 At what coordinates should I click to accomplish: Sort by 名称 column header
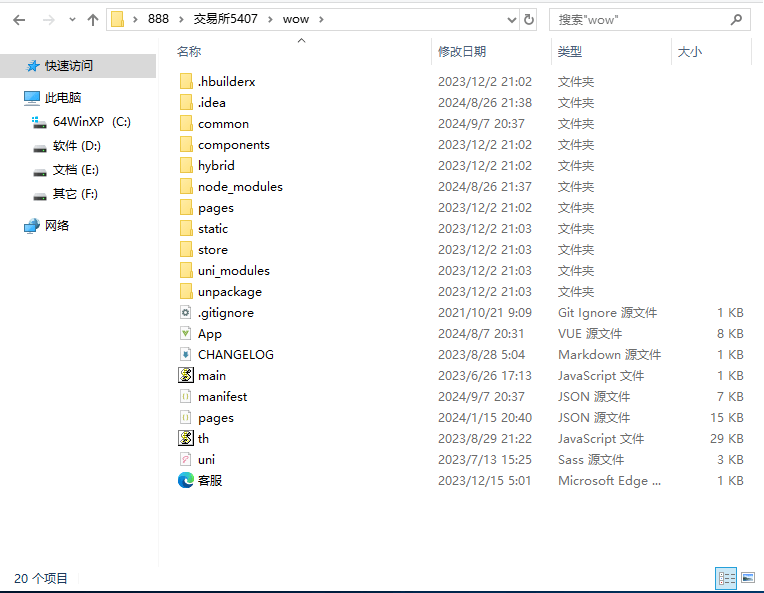point(189,52)
